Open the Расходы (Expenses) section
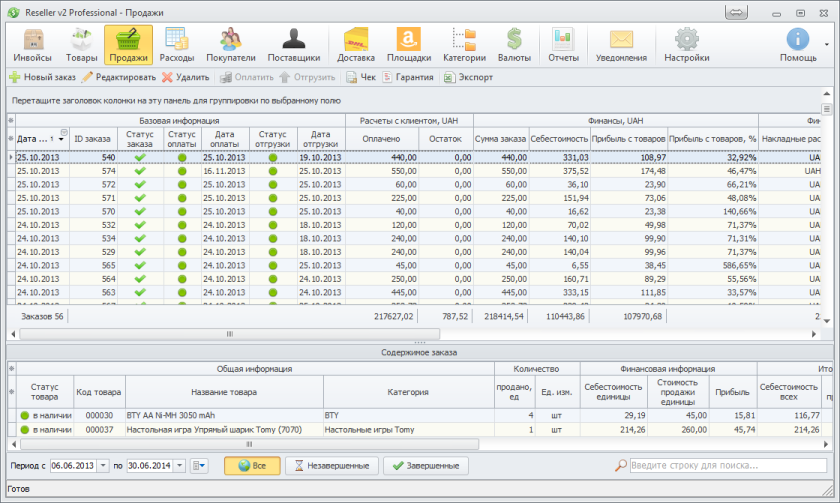 pos(176,45)
